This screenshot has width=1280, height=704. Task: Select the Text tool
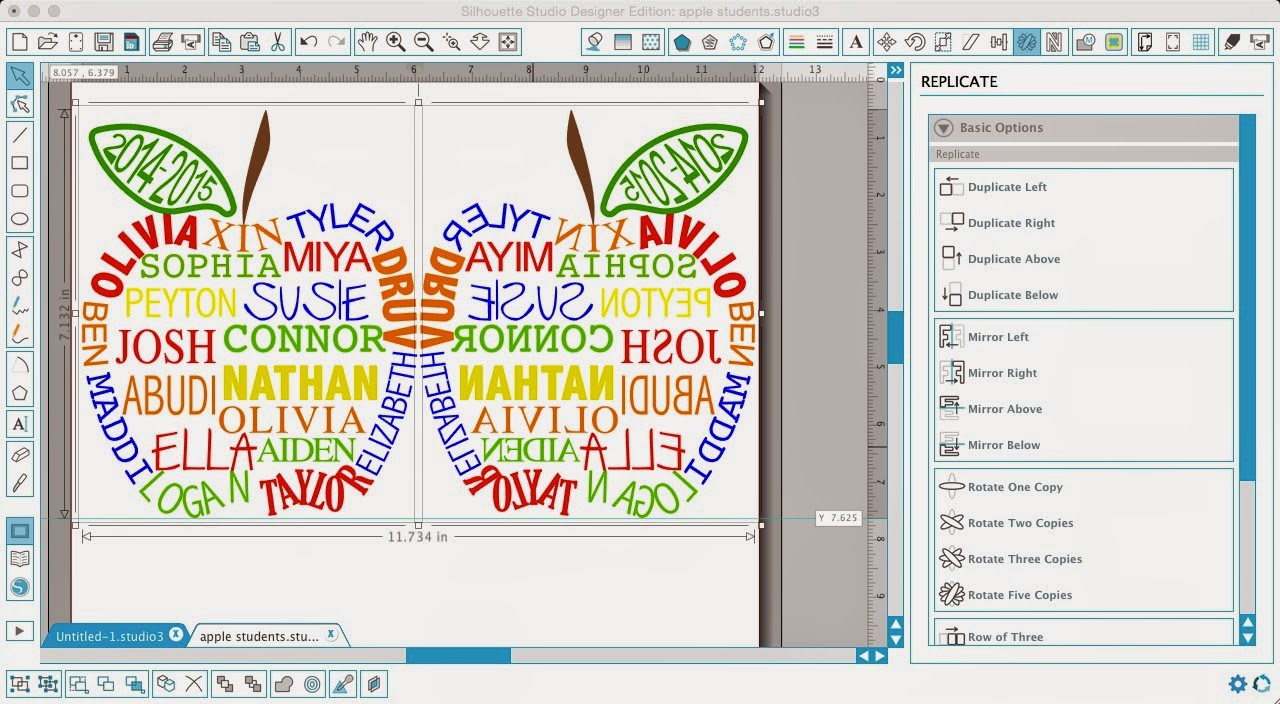click(x=20, y=425)
